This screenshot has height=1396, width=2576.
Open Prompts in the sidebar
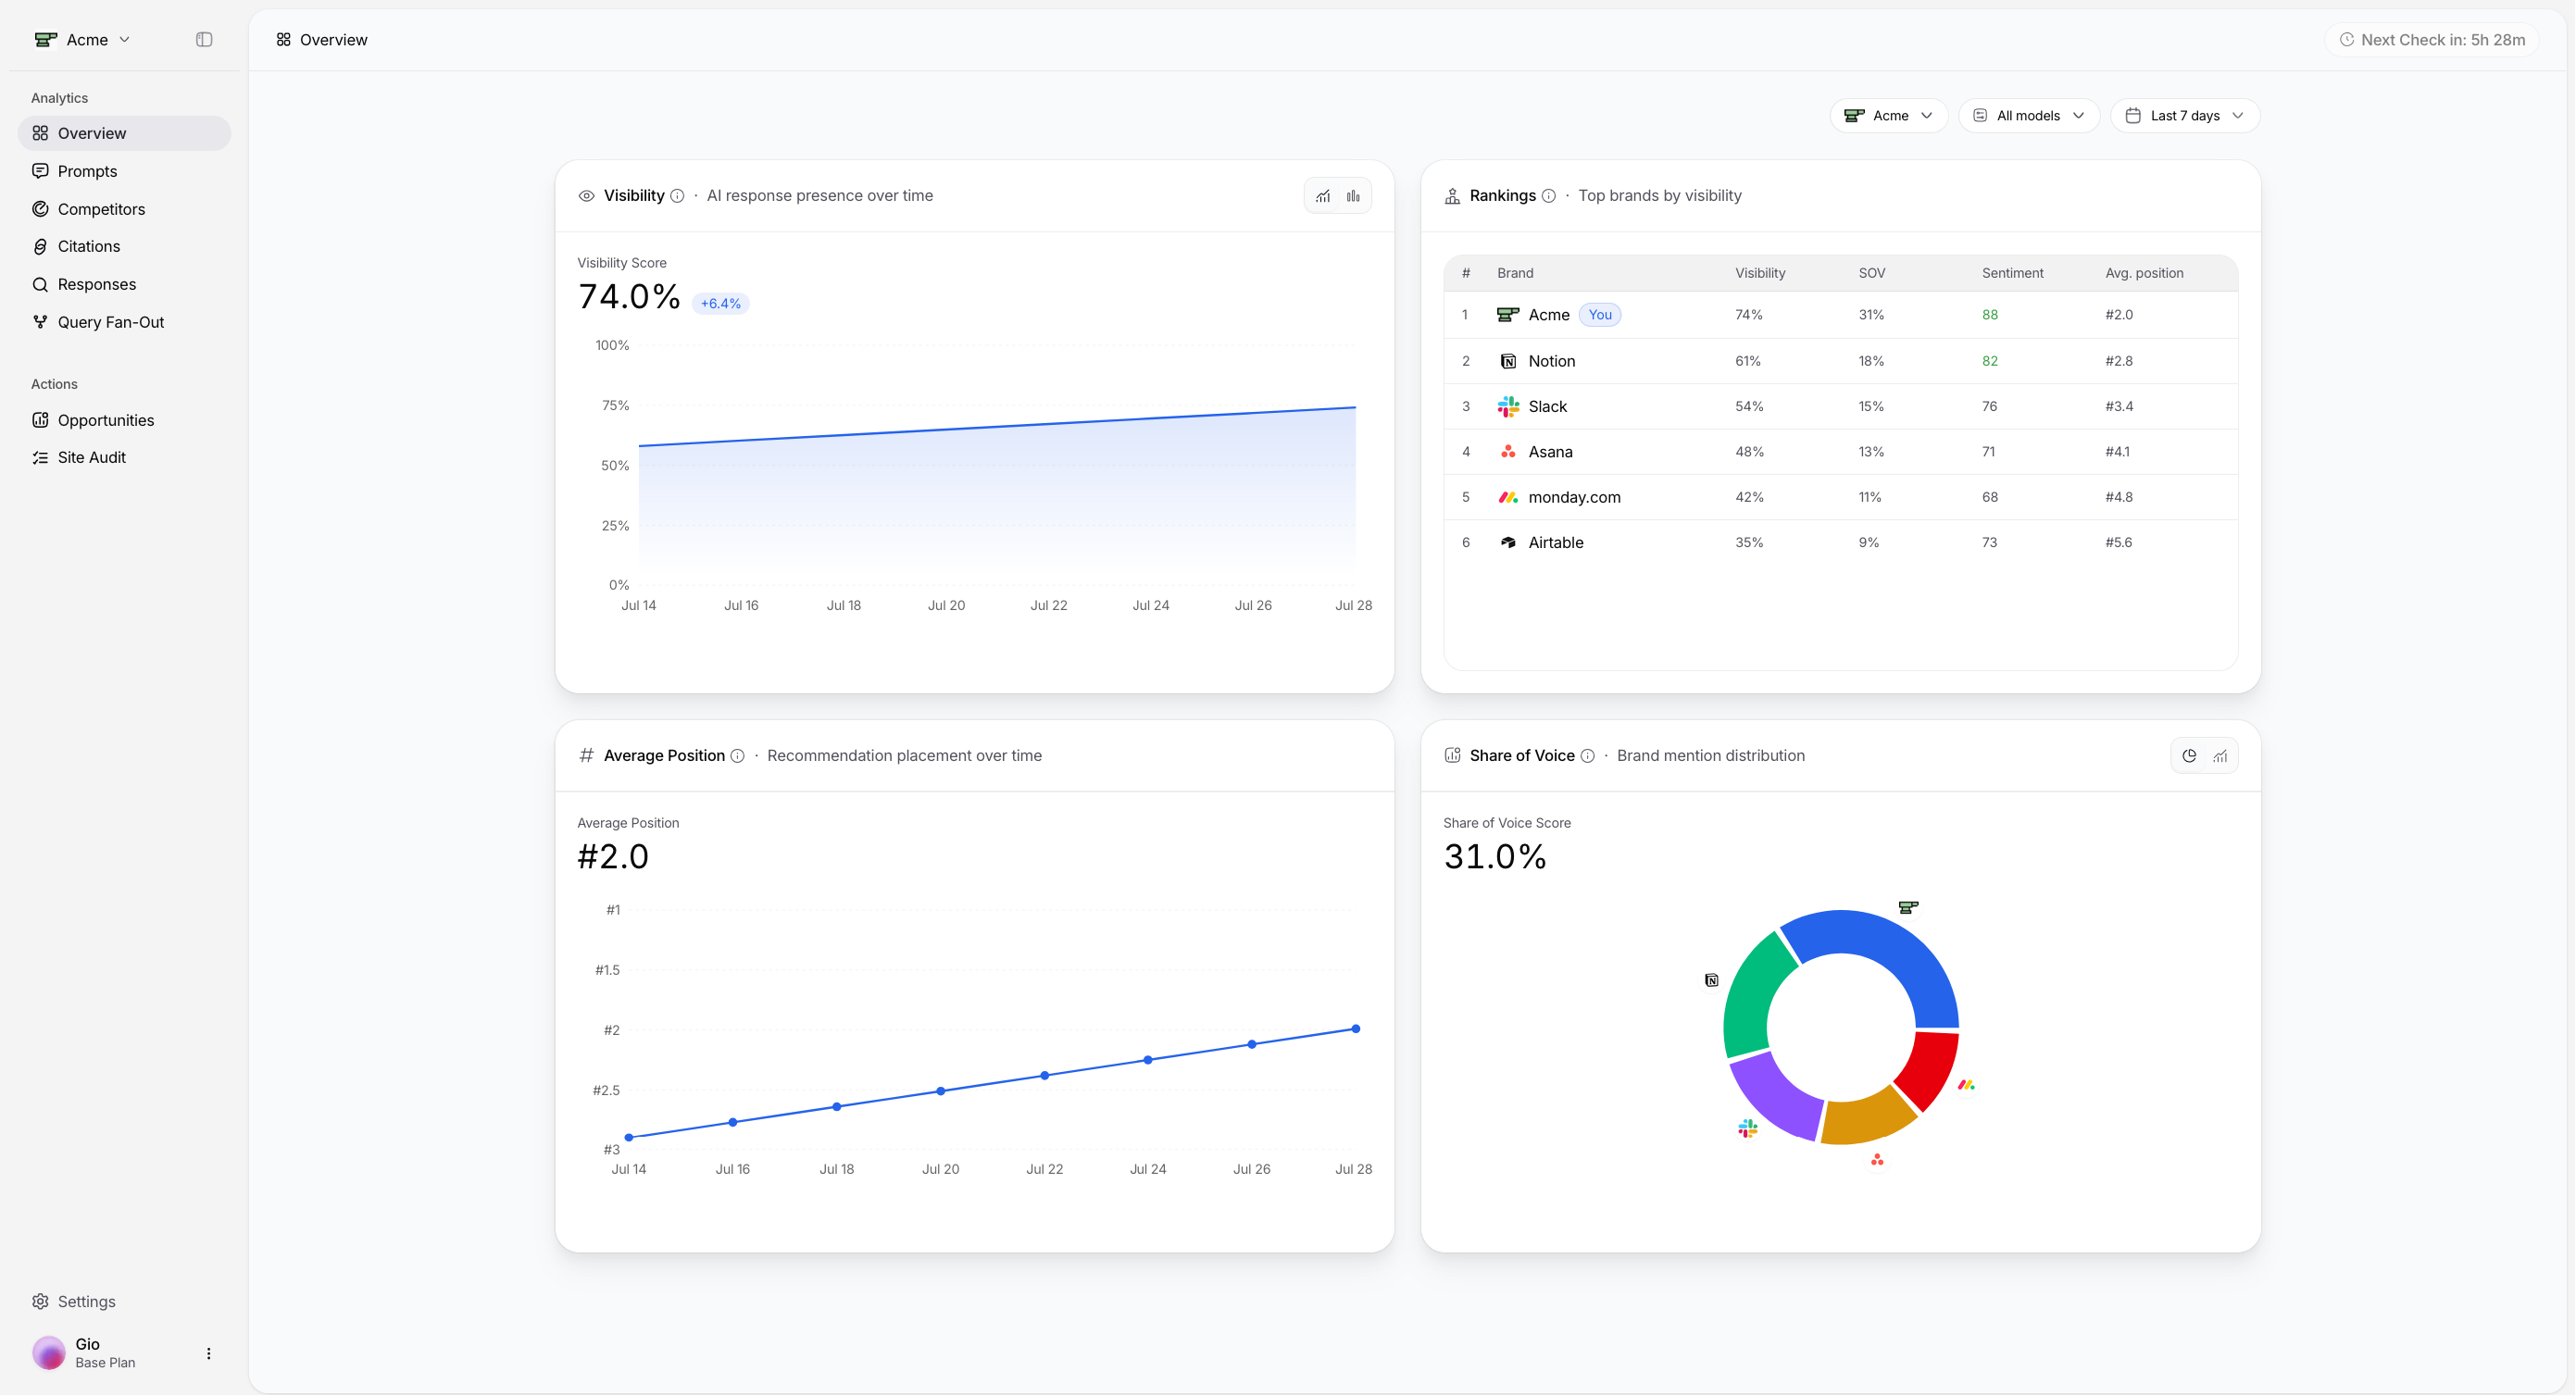coord(124,171)
